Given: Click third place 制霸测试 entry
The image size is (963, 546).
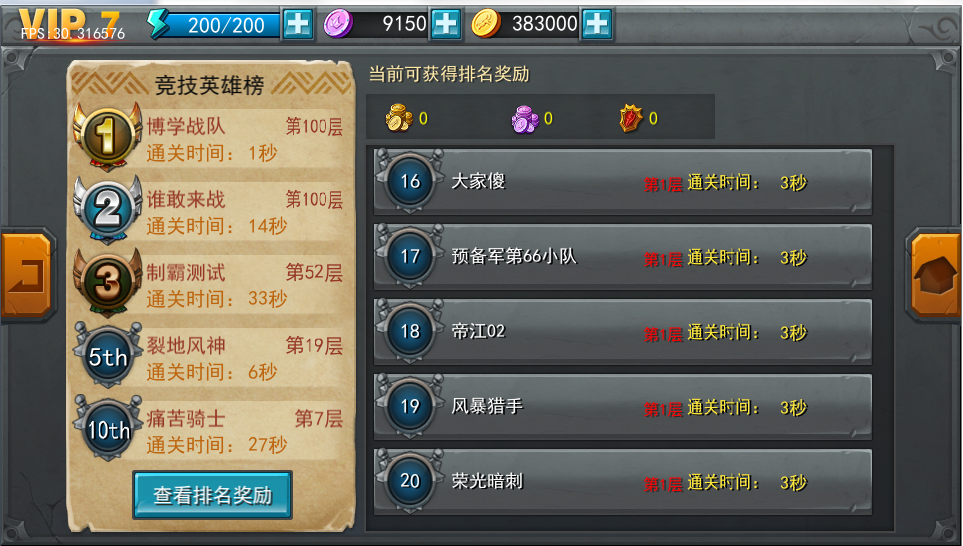Looking at the screenshot, I should (212, 284).
